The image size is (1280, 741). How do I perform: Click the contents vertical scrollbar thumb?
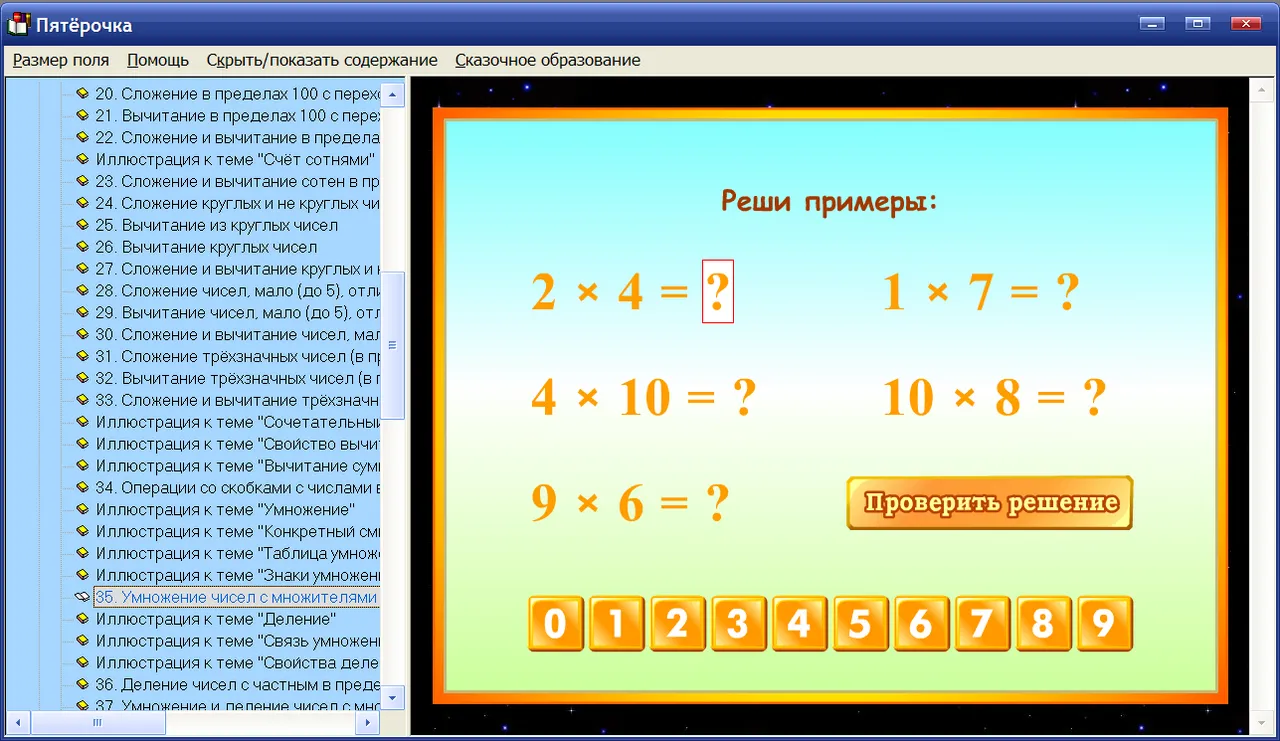click(x=392, y=345)
